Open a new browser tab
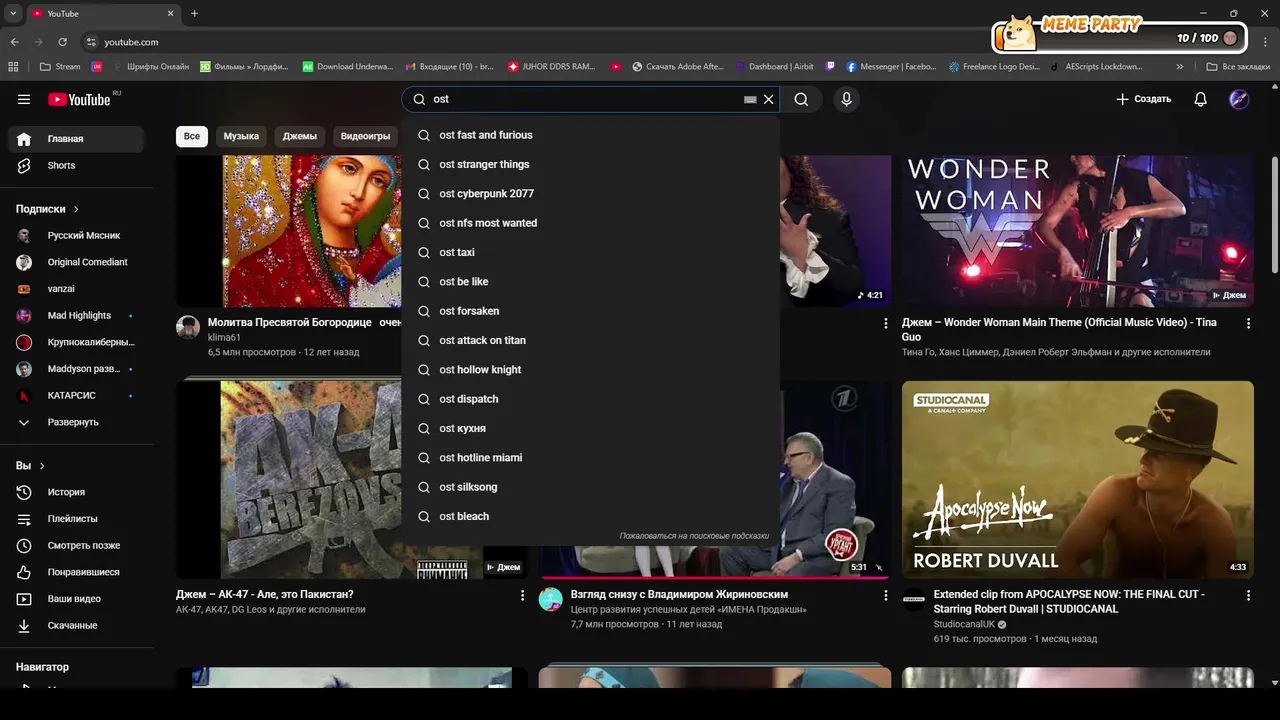Image resolution: width=1280 pixels, height=720 pixels. [194, 13]
